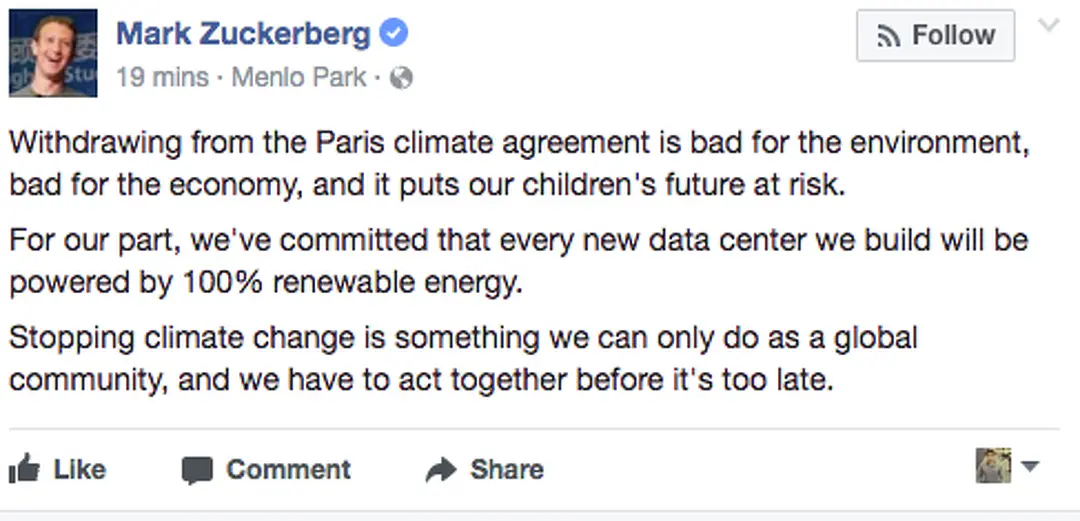Image resolution: width=1080 pixels, height=521 pixels.
Task: Open the post options chevron menu
Action: 1048,26
